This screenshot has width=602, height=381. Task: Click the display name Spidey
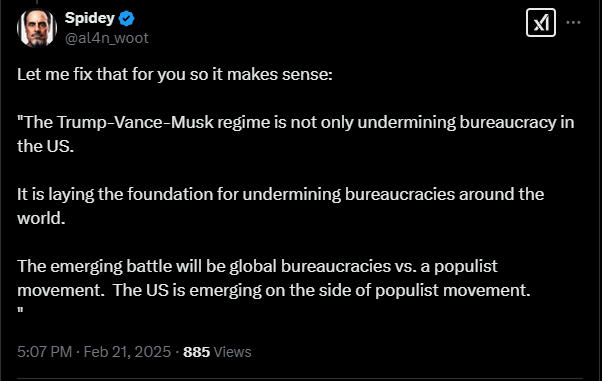(x=89, y=18)
